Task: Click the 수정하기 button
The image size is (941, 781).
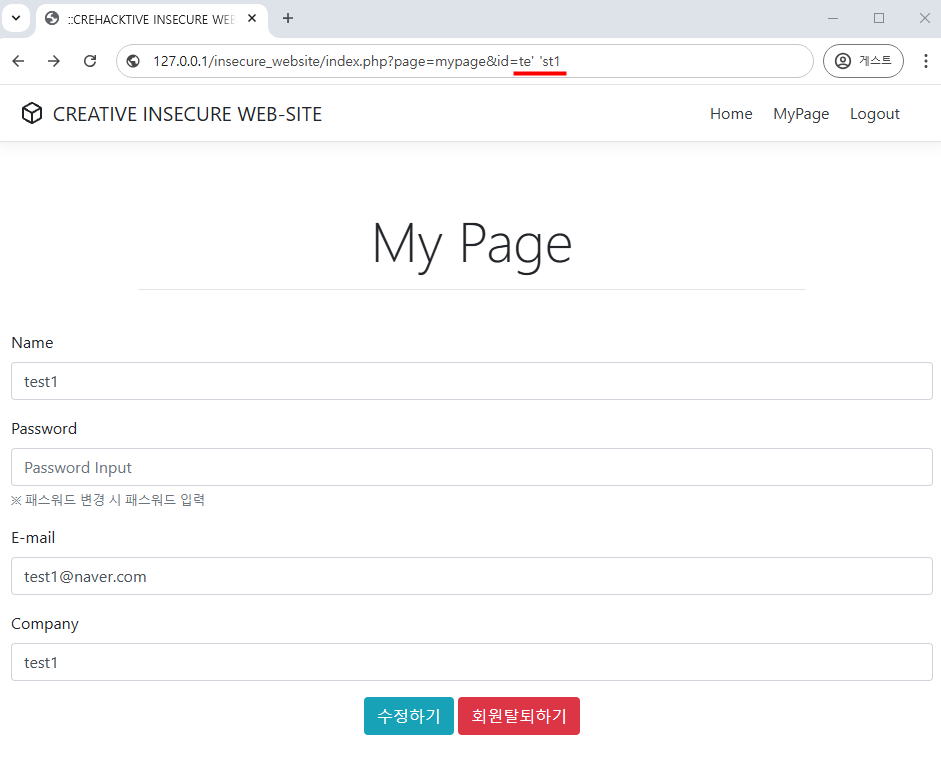Action: pyautogui.click(x=409, y=716)
